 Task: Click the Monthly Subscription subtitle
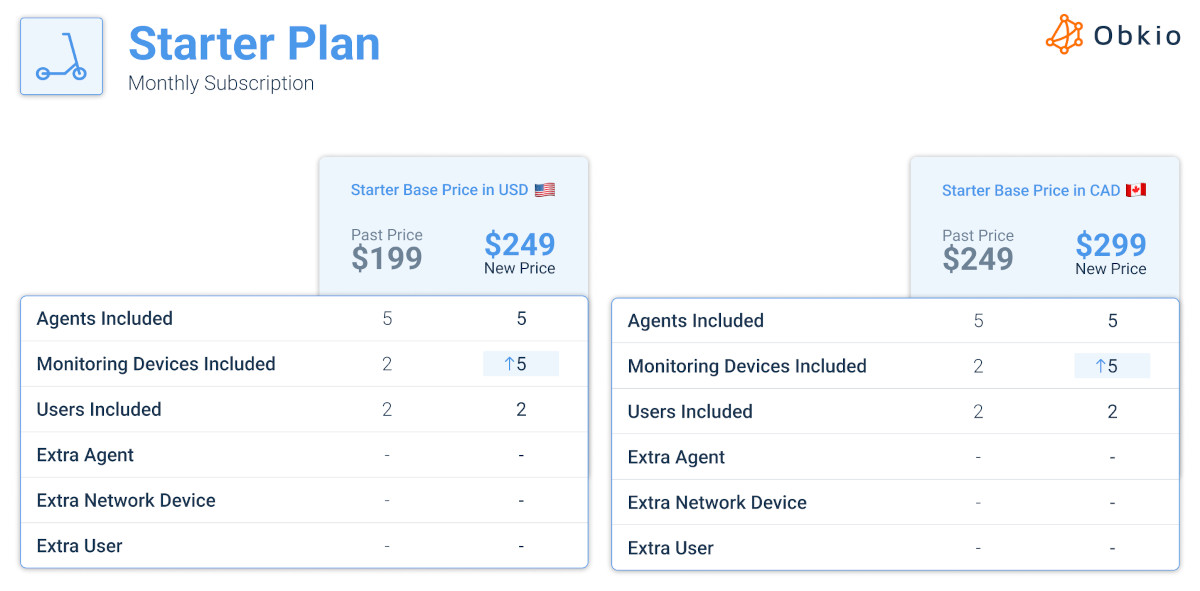click(221, 83)
